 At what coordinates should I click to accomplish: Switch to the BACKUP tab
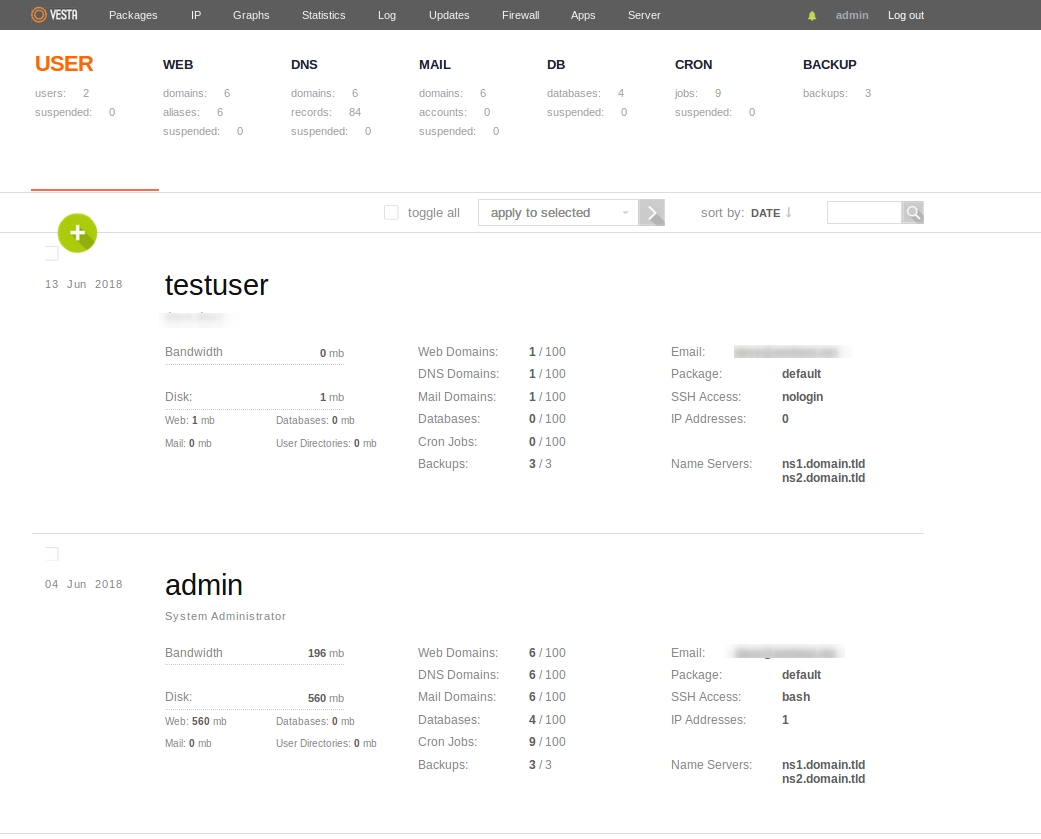click(829, 64)
